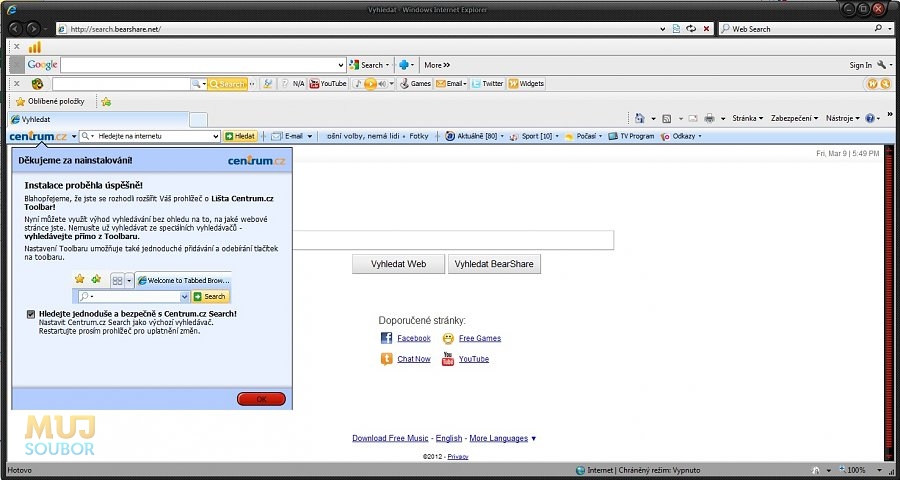This screenshot has height=480, width=900.
Task: Open the Free Games link
Action: click(x=480, y=338)
